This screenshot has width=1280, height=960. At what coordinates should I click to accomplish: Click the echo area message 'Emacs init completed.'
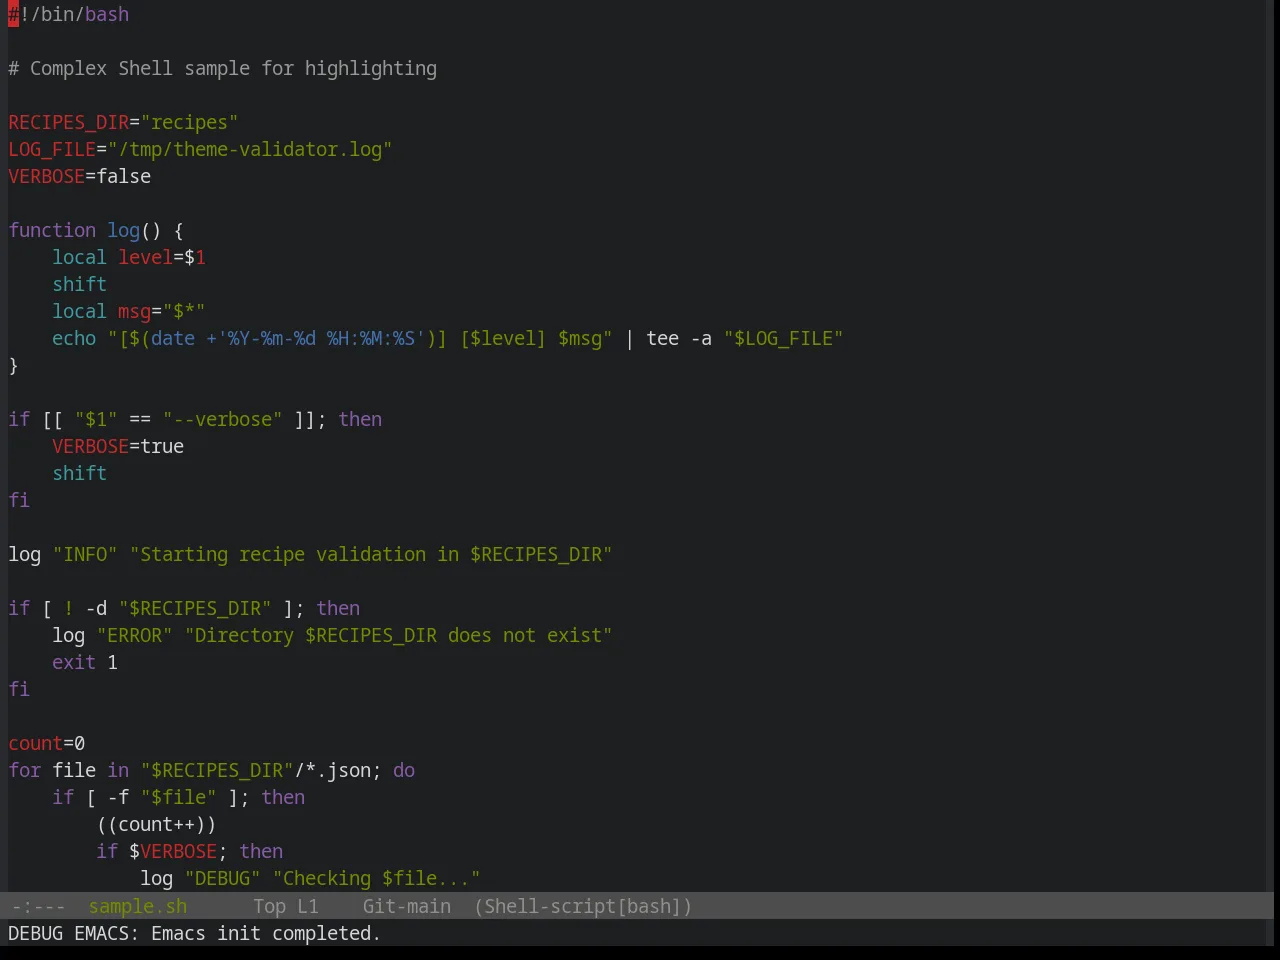[x=266, y=933]
